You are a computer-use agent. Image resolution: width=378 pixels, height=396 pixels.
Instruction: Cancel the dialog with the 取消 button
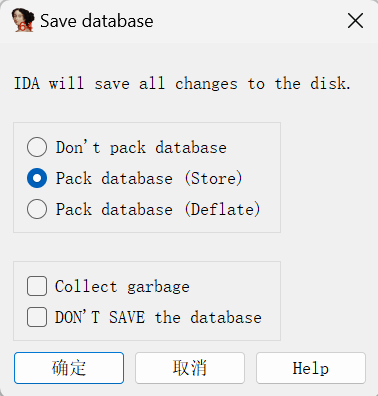(190, 368)
